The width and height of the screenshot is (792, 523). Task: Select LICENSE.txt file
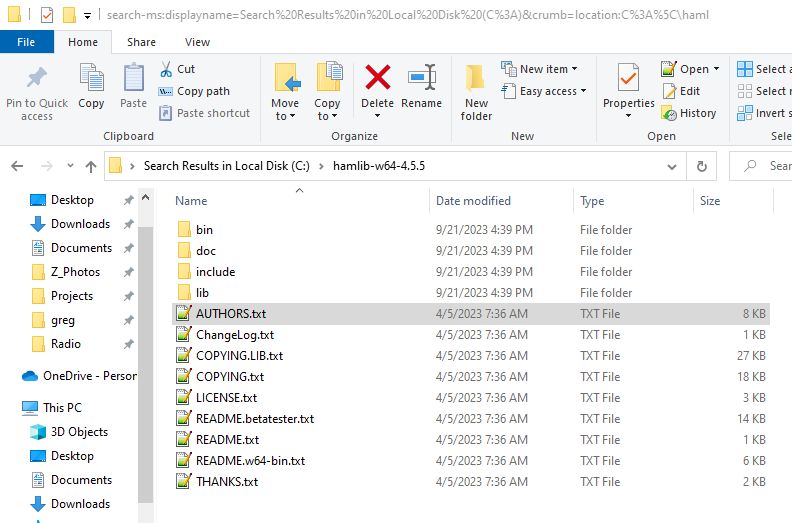click(471, 398)
